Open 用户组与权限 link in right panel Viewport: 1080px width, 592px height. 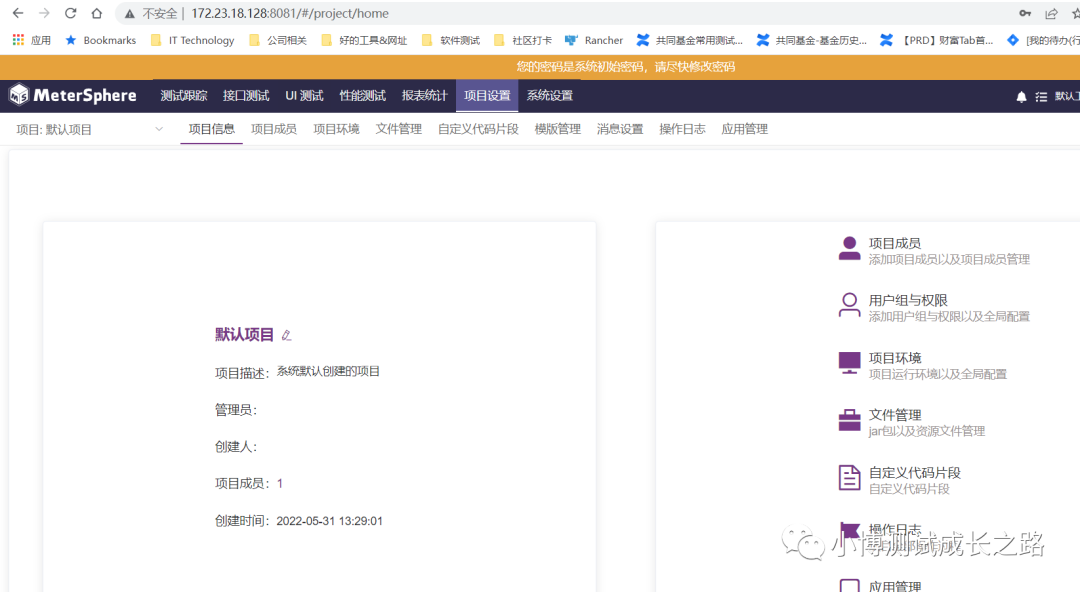[908, 300]
